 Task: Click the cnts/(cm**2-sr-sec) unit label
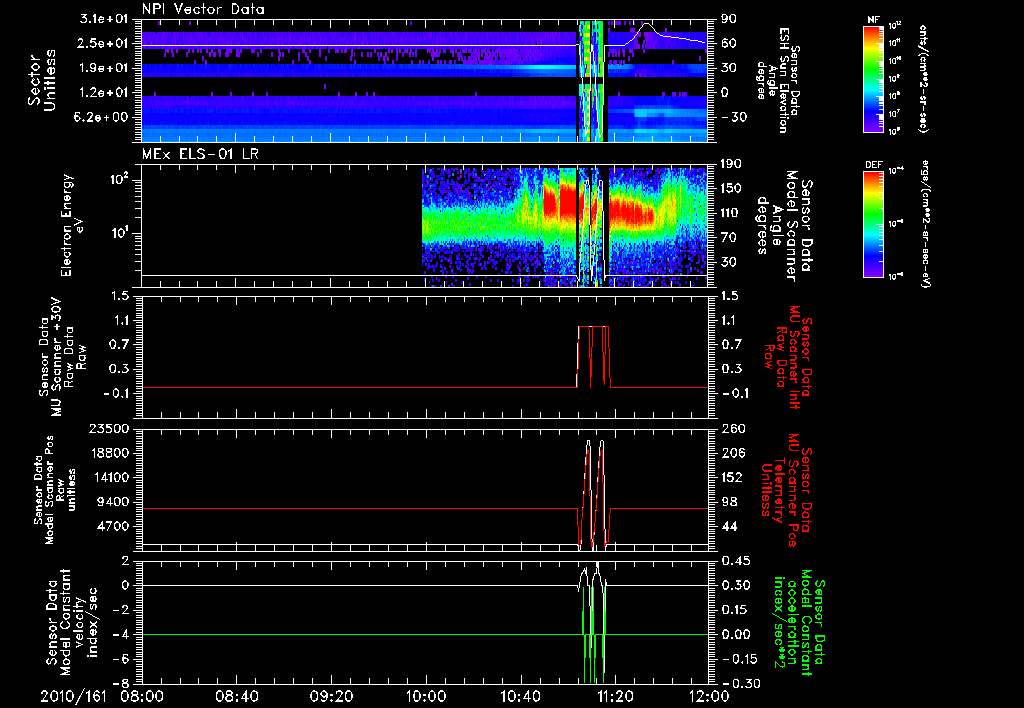tap(923, 80)
